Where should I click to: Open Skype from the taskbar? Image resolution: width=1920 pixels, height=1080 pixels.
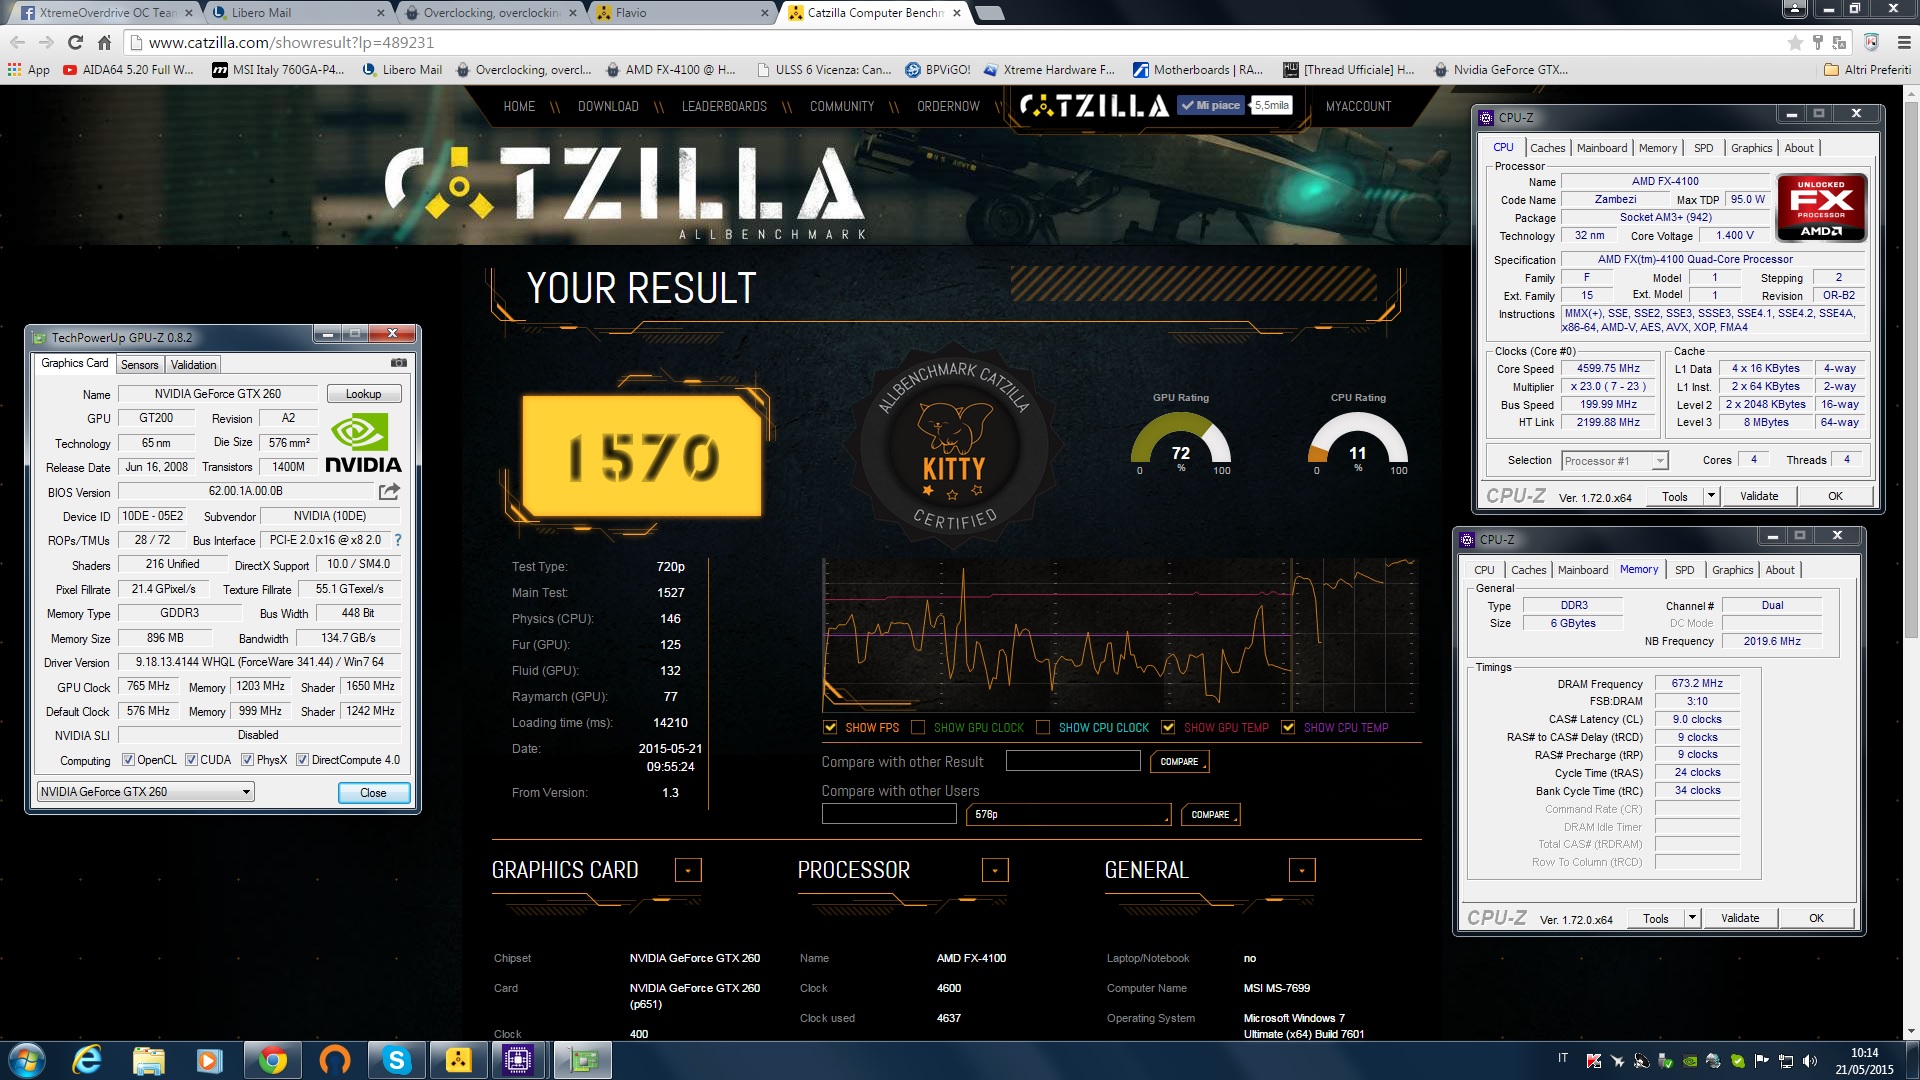click(396, 1060)
